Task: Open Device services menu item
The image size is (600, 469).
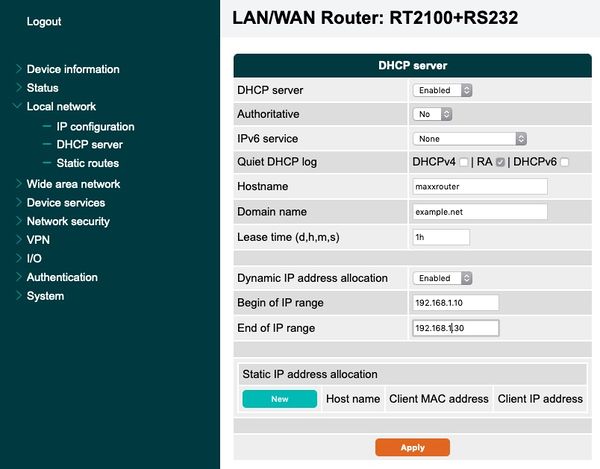Action: click(66, 203)
